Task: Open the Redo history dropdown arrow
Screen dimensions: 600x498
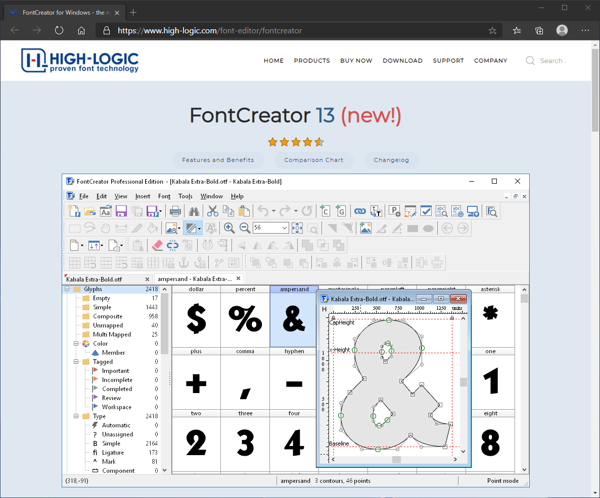Action: click(296, 211)
